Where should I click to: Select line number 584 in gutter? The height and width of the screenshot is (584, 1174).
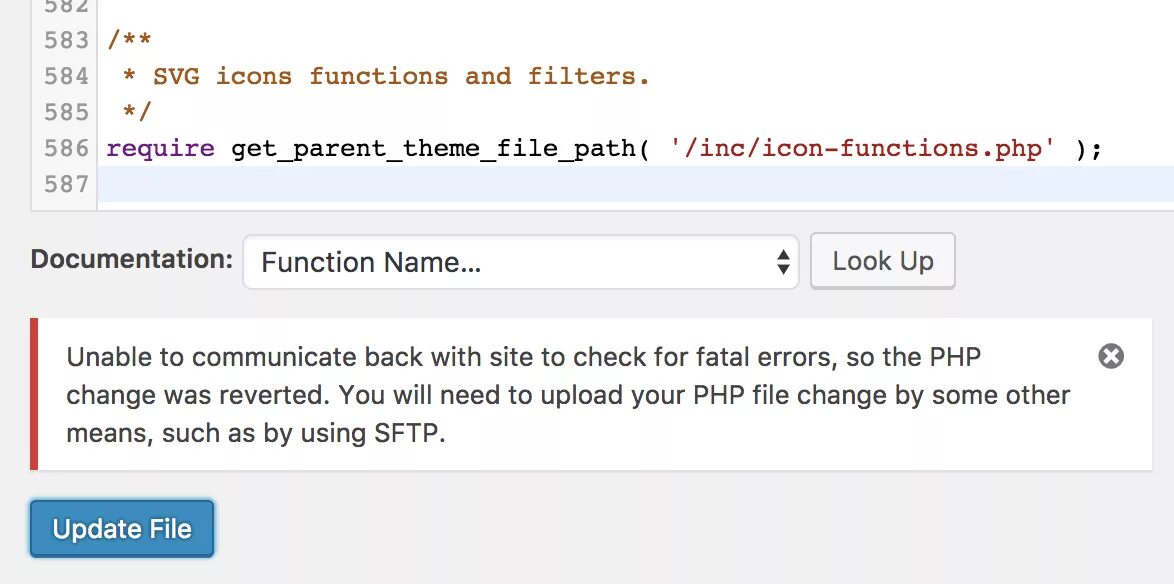coord(66,76)
